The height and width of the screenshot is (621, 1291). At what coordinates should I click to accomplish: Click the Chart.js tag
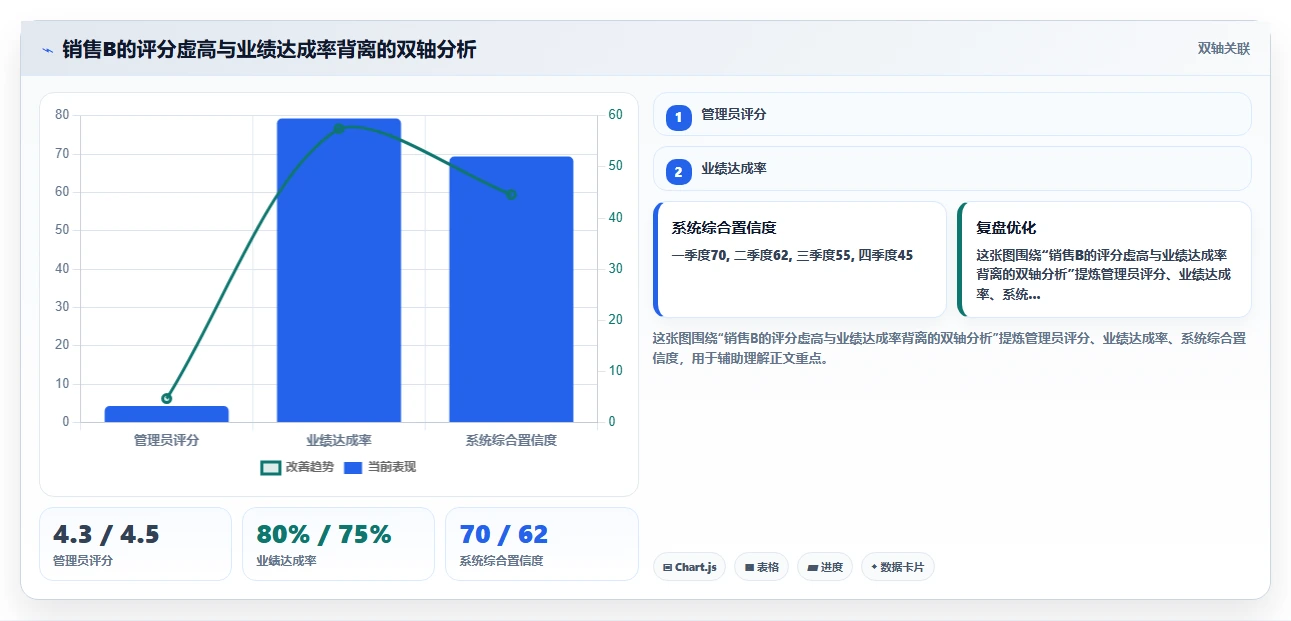(689, 567)
